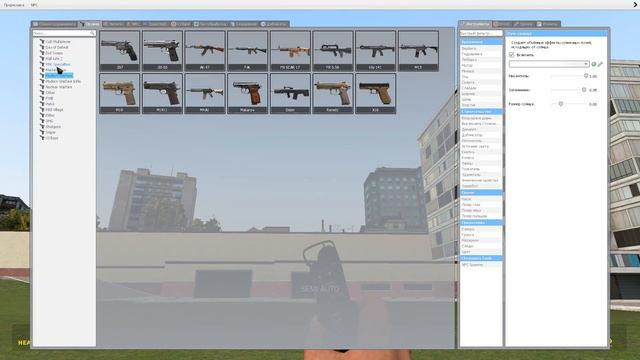
Task: Select the Кнопка tool
Action: click(481, 152)
